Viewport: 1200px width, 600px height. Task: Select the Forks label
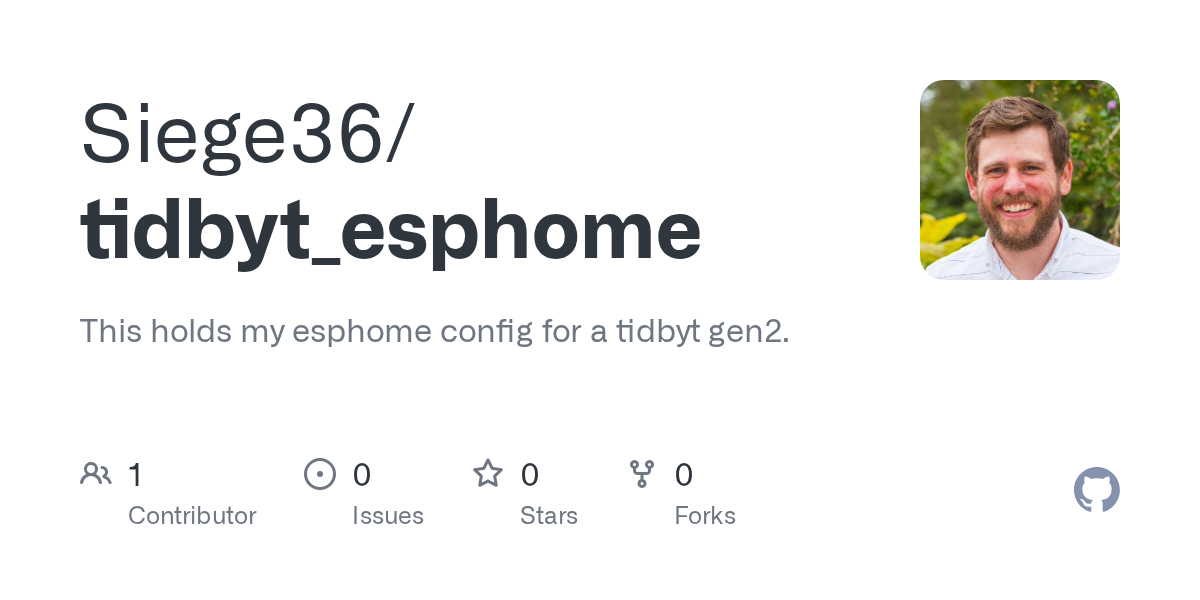pyautogui.click(x=705, y=516)
